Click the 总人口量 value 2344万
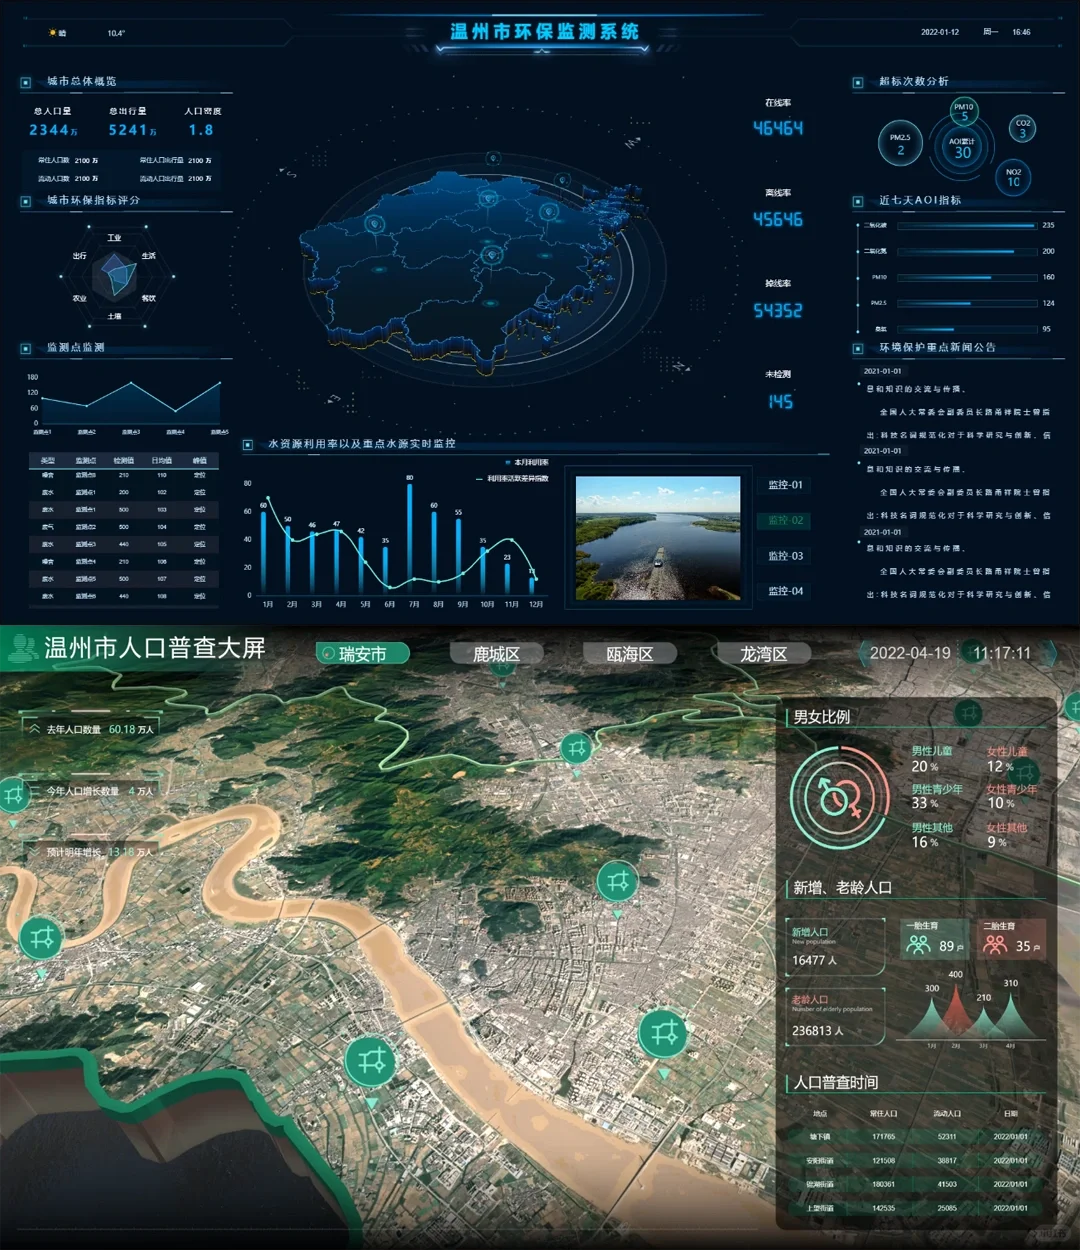Image resolution: width=1080 pixels, height=1250 pixels. (52, 130)
